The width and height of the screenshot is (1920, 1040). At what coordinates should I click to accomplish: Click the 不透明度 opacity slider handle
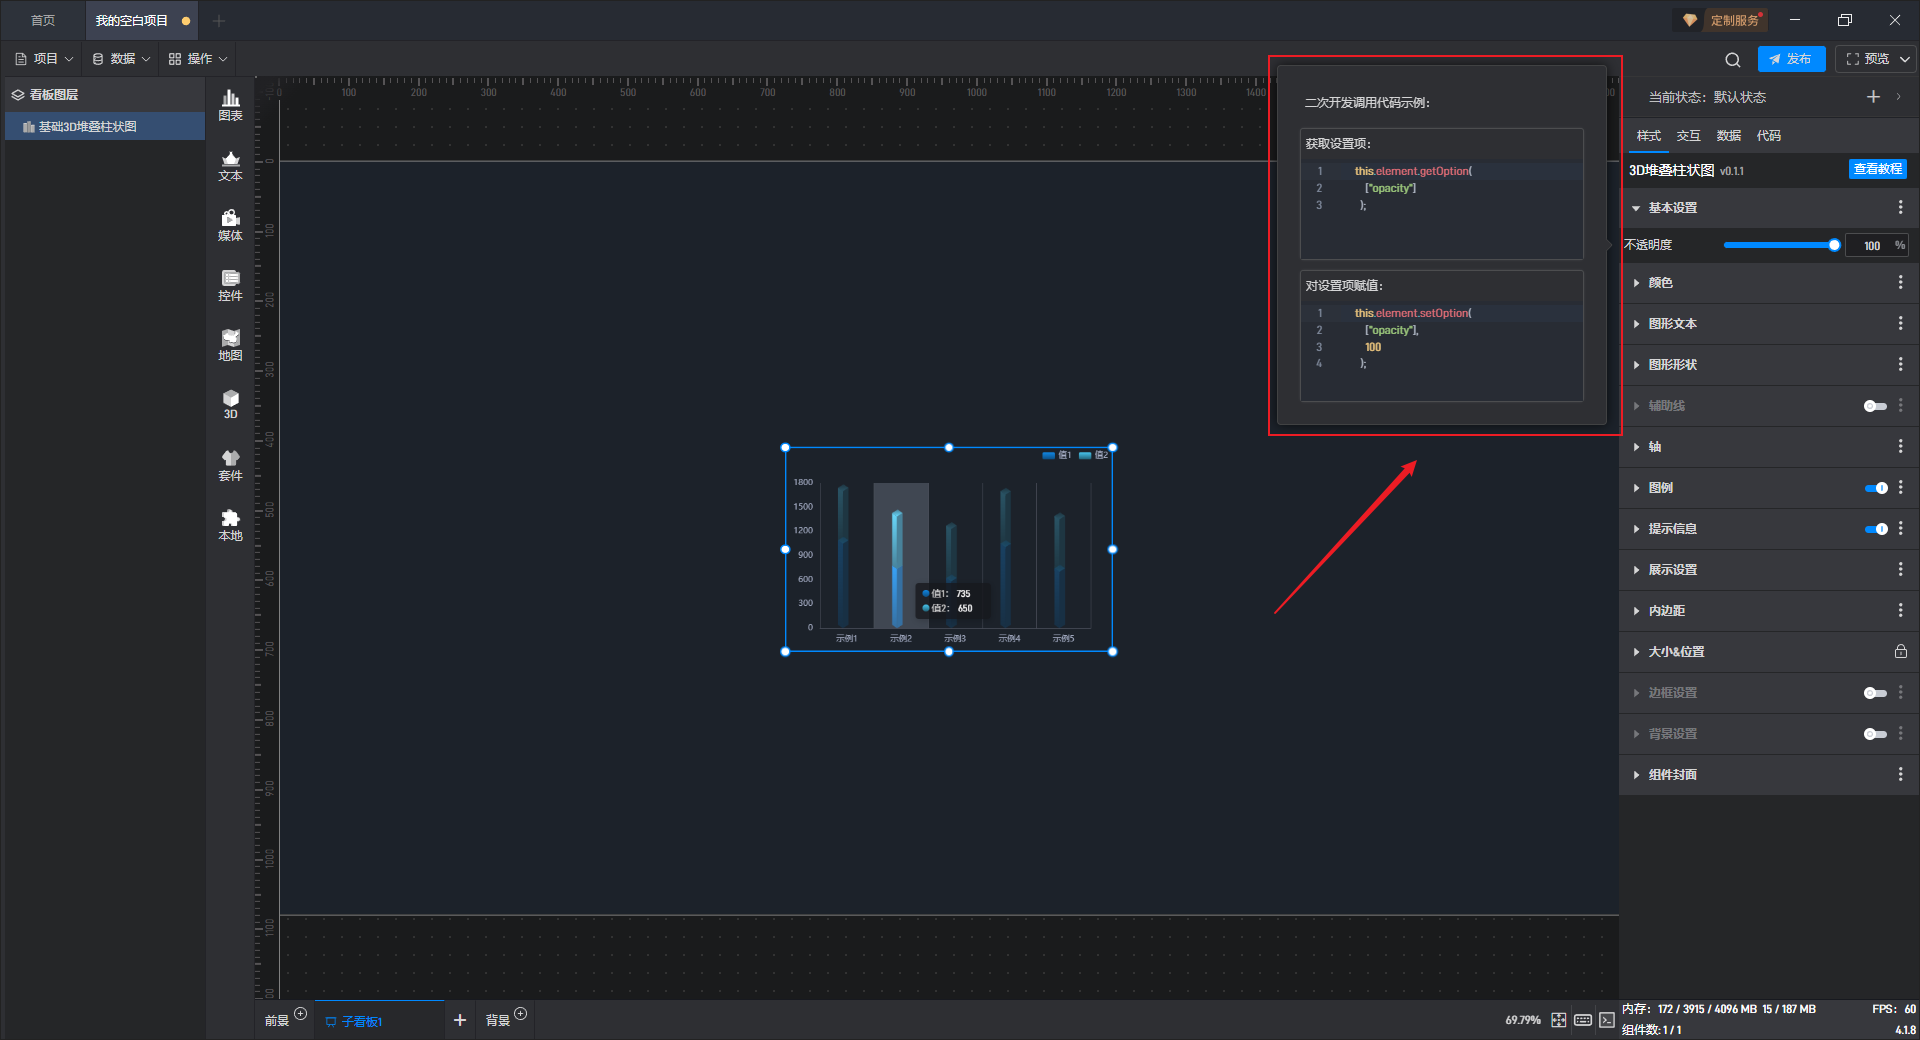[1834, 245]
